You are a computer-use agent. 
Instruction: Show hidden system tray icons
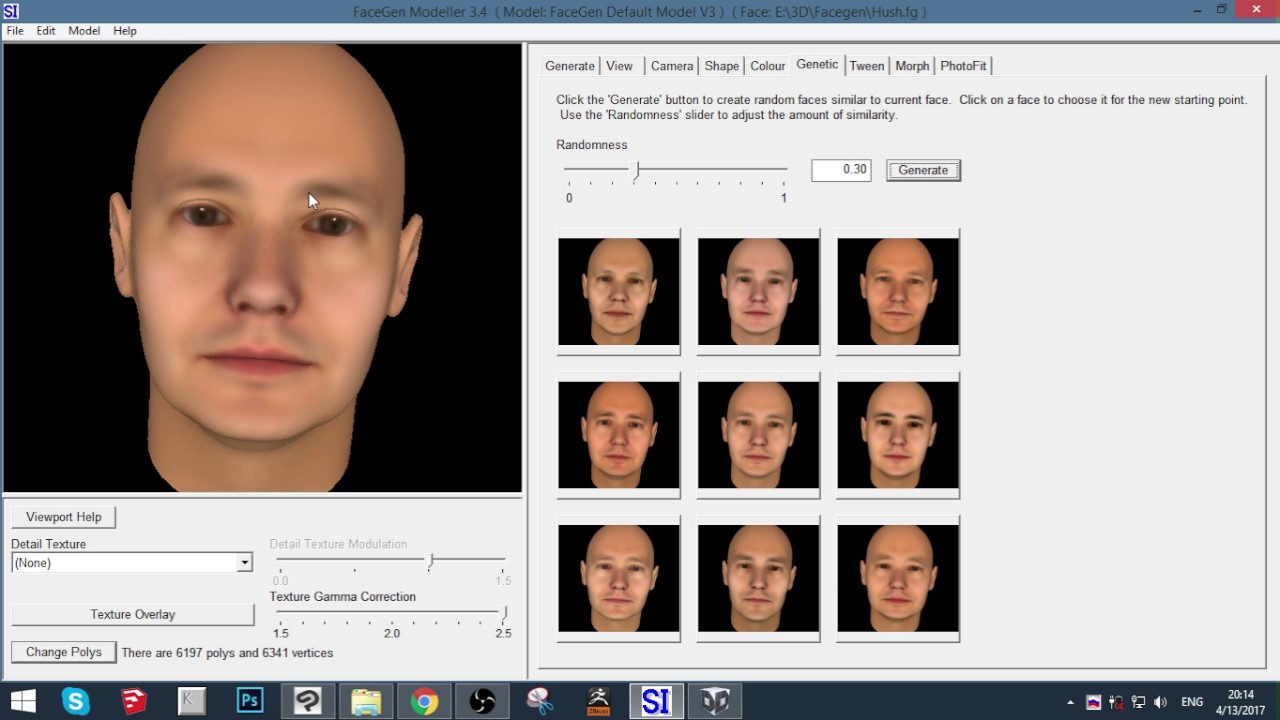pyautogui.click(x=1070, y=702)
